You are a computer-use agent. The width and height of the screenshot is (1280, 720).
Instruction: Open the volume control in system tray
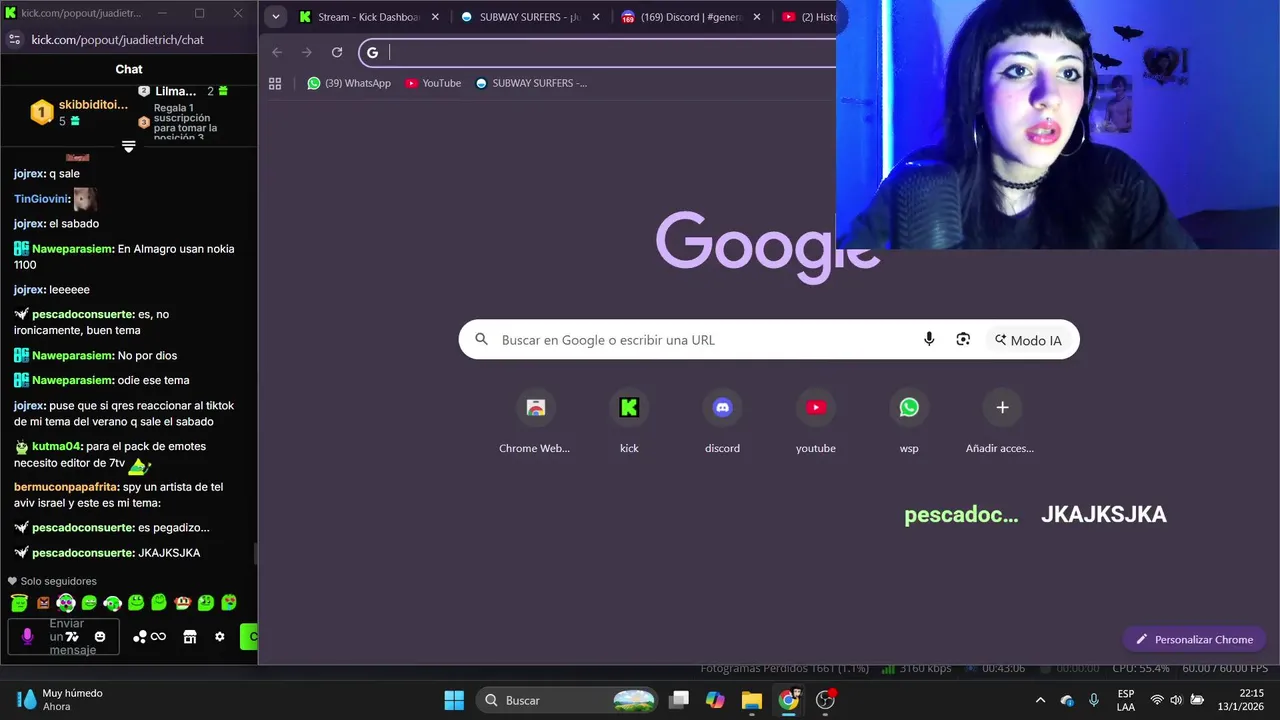coord(1176,700)
